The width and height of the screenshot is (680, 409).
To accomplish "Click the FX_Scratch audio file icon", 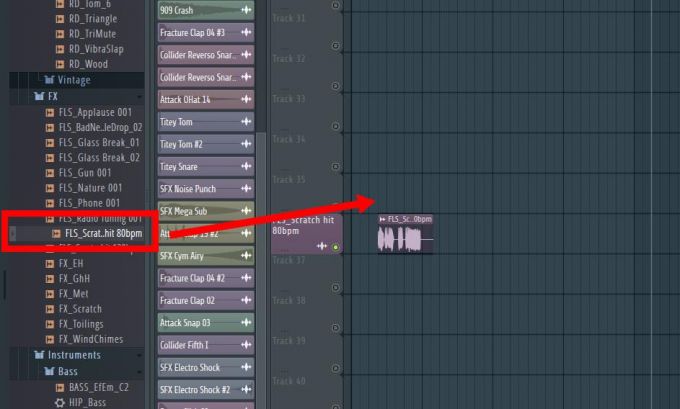I will coord(50,309).
